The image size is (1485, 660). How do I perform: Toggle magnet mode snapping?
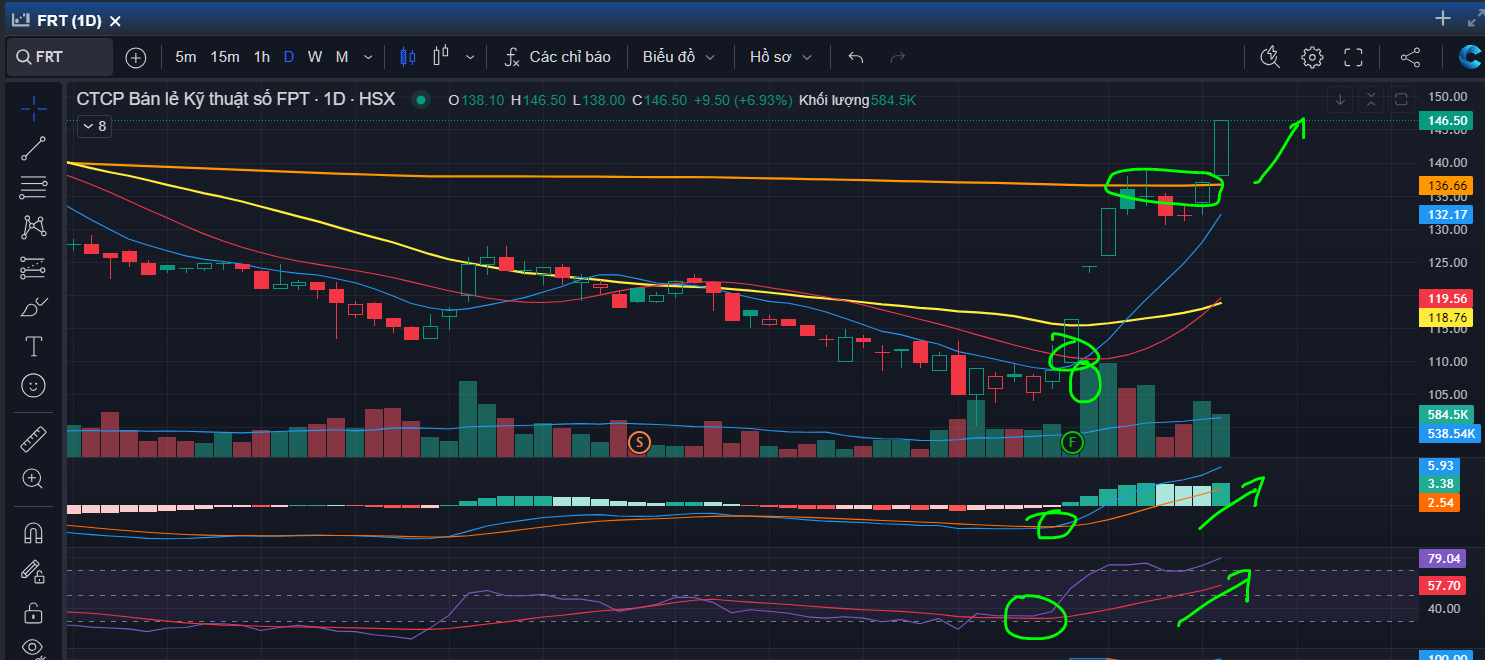[x=34, y=533]
